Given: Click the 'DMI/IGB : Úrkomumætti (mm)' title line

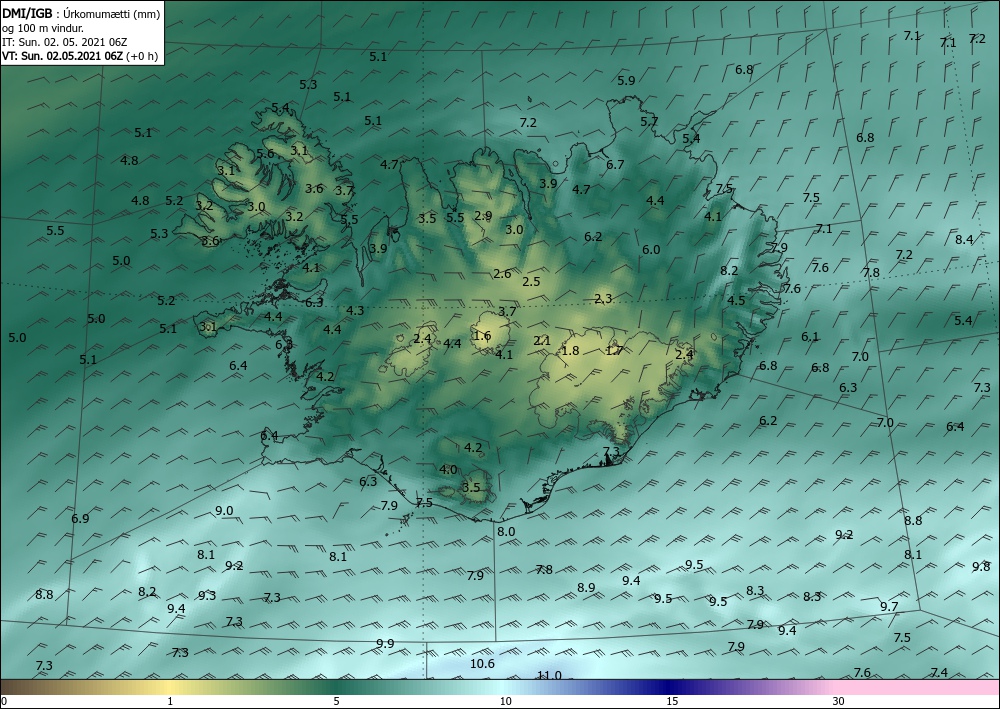Looking at the screenshot, I should point(81,13).
